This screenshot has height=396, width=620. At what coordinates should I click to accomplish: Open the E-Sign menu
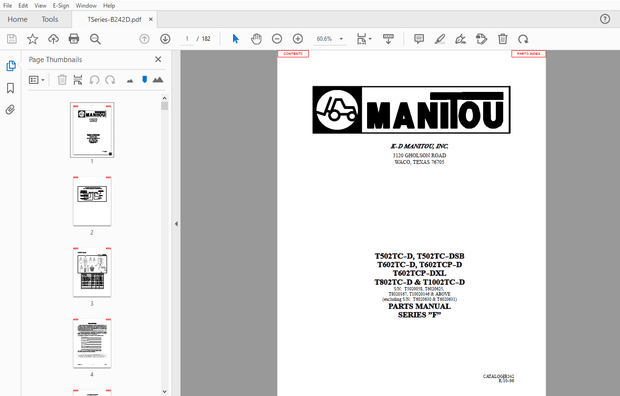[61, 6]
